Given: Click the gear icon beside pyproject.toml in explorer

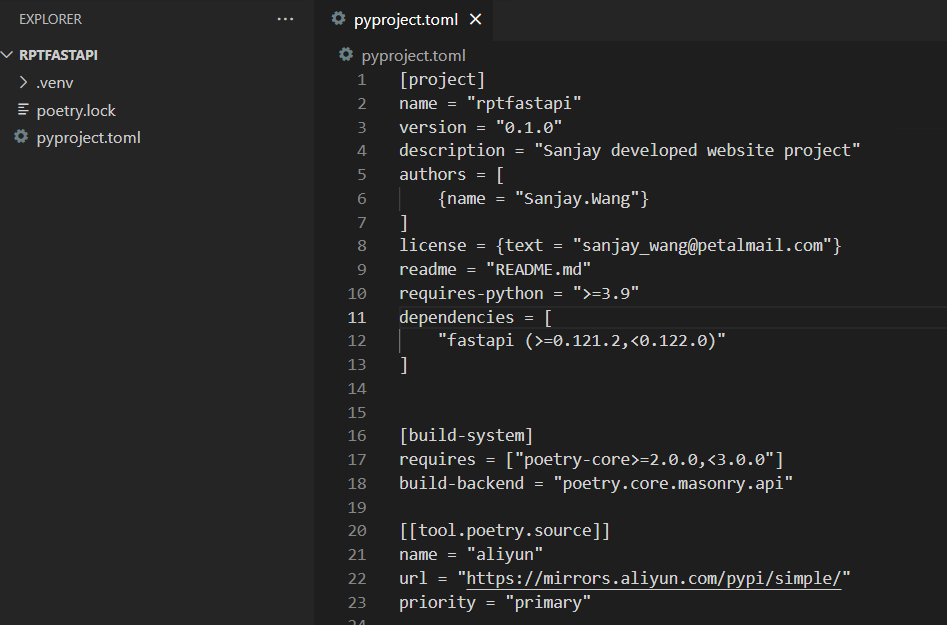Looking at the screenshot, I should tap(21, 136).
